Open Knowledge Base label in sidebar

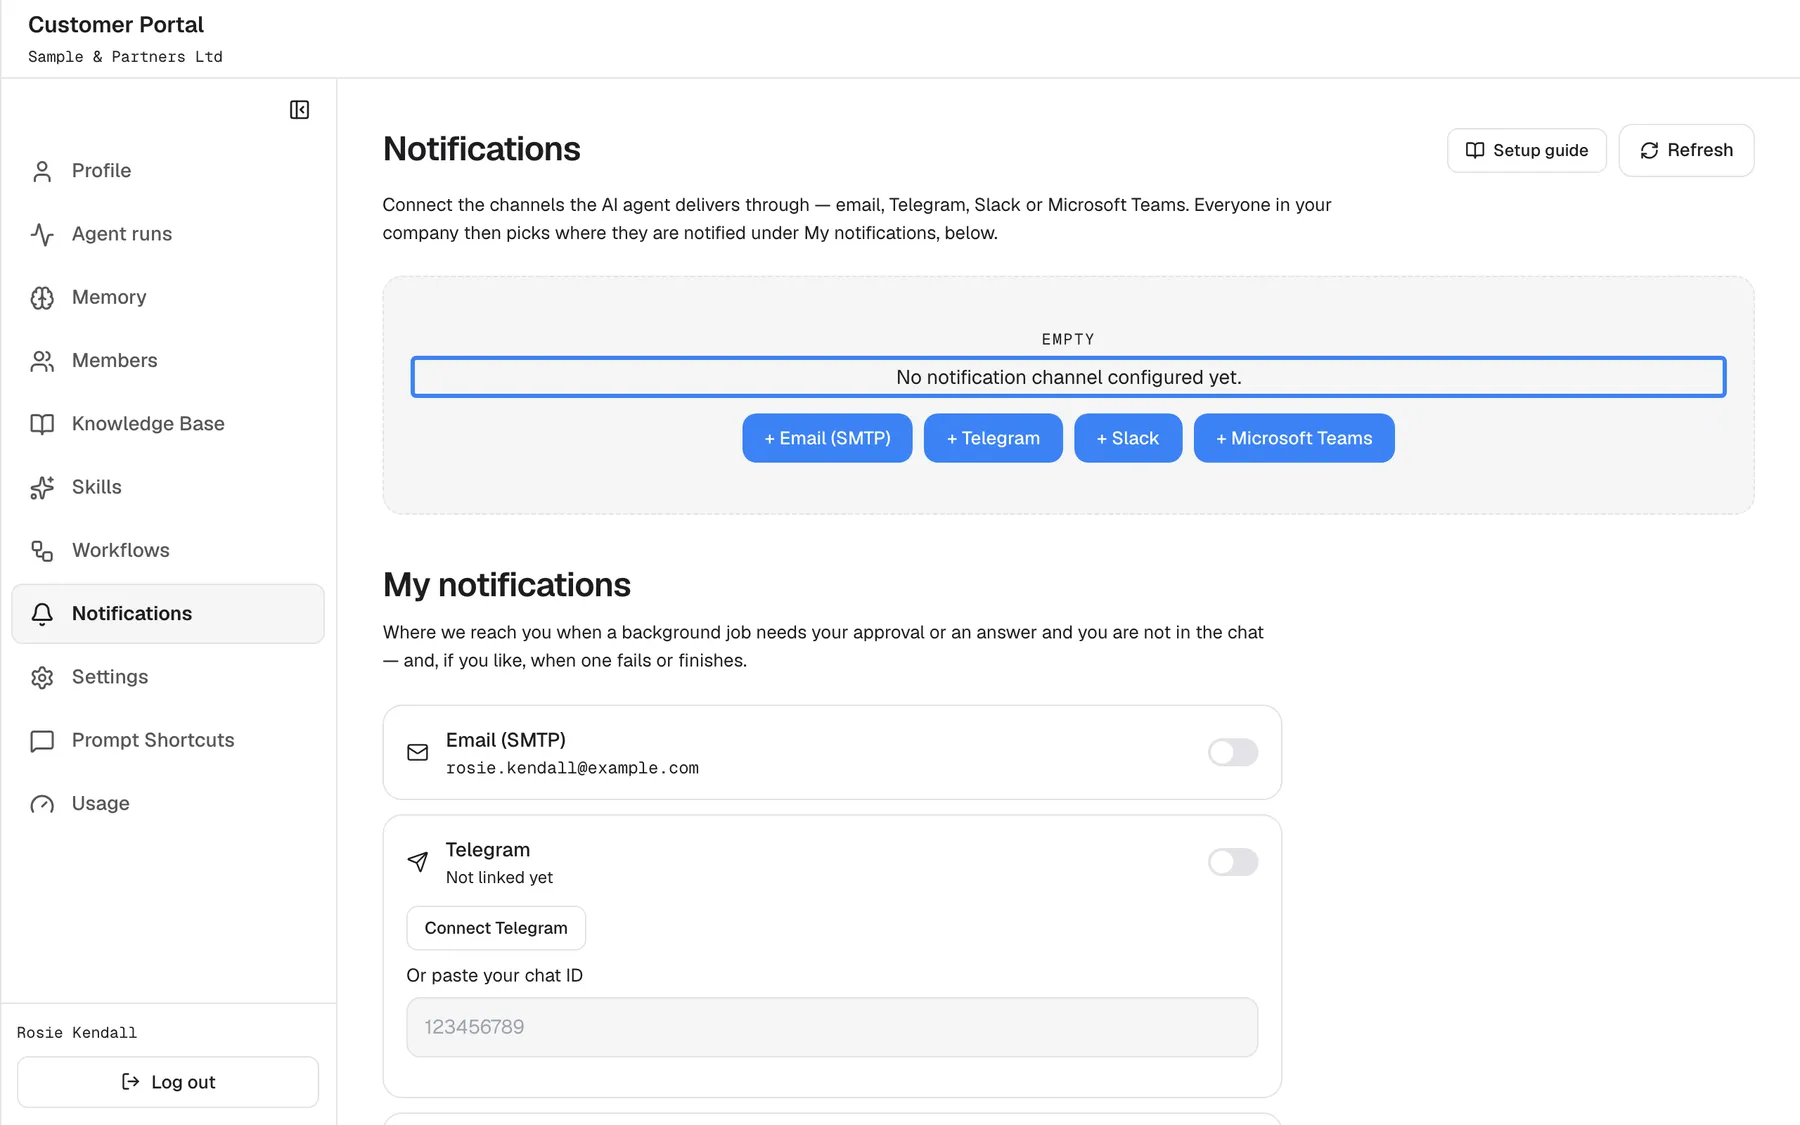click(148, 424)
